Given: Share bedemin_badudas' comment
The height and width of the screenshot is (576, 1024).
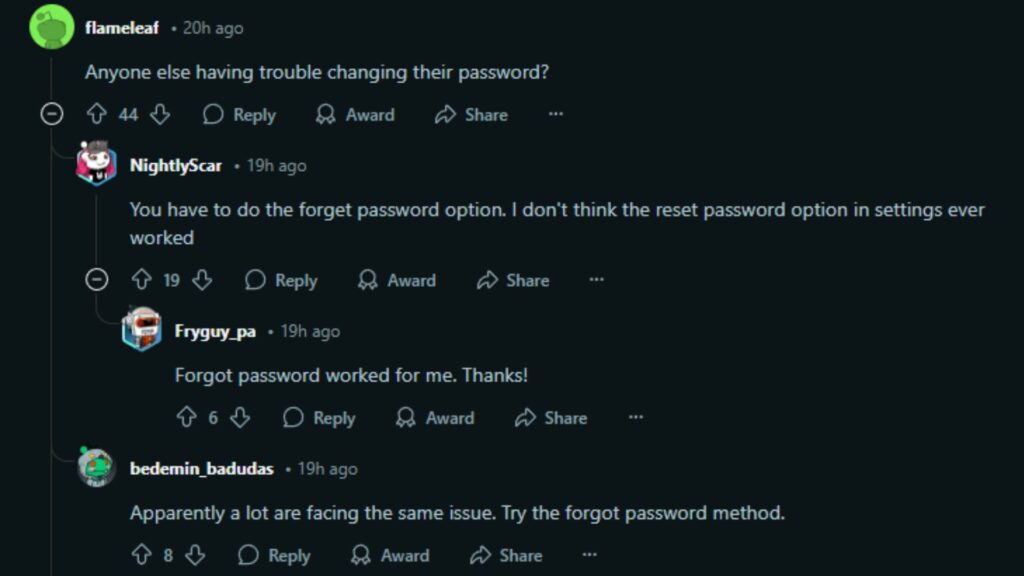Looking at the screenshot, I should pos(507,556).
